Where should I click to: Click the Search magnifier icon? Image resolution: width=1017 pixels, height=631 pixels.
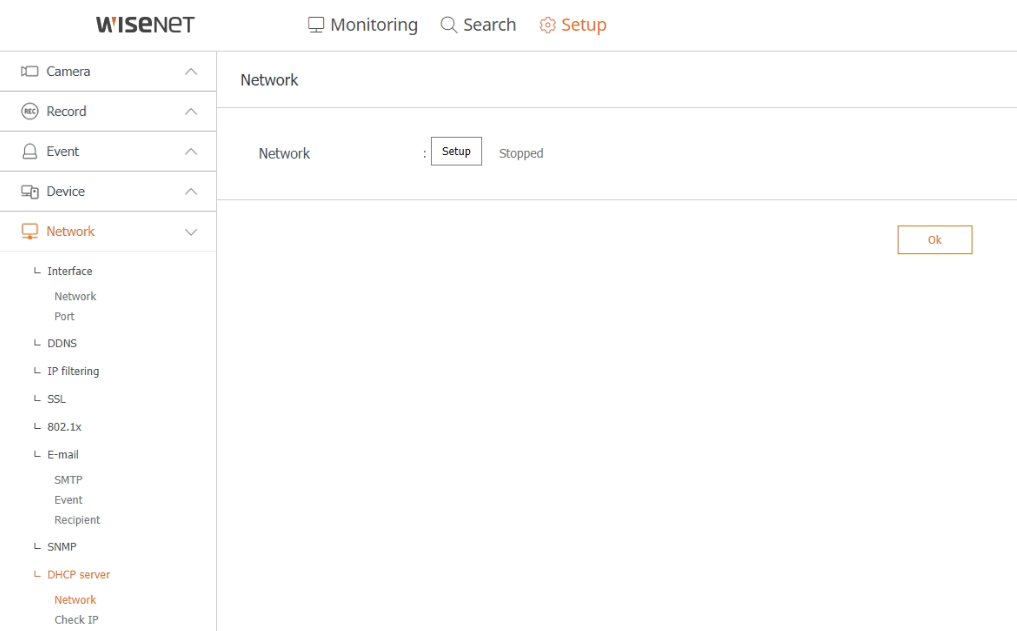pos(448,25)
